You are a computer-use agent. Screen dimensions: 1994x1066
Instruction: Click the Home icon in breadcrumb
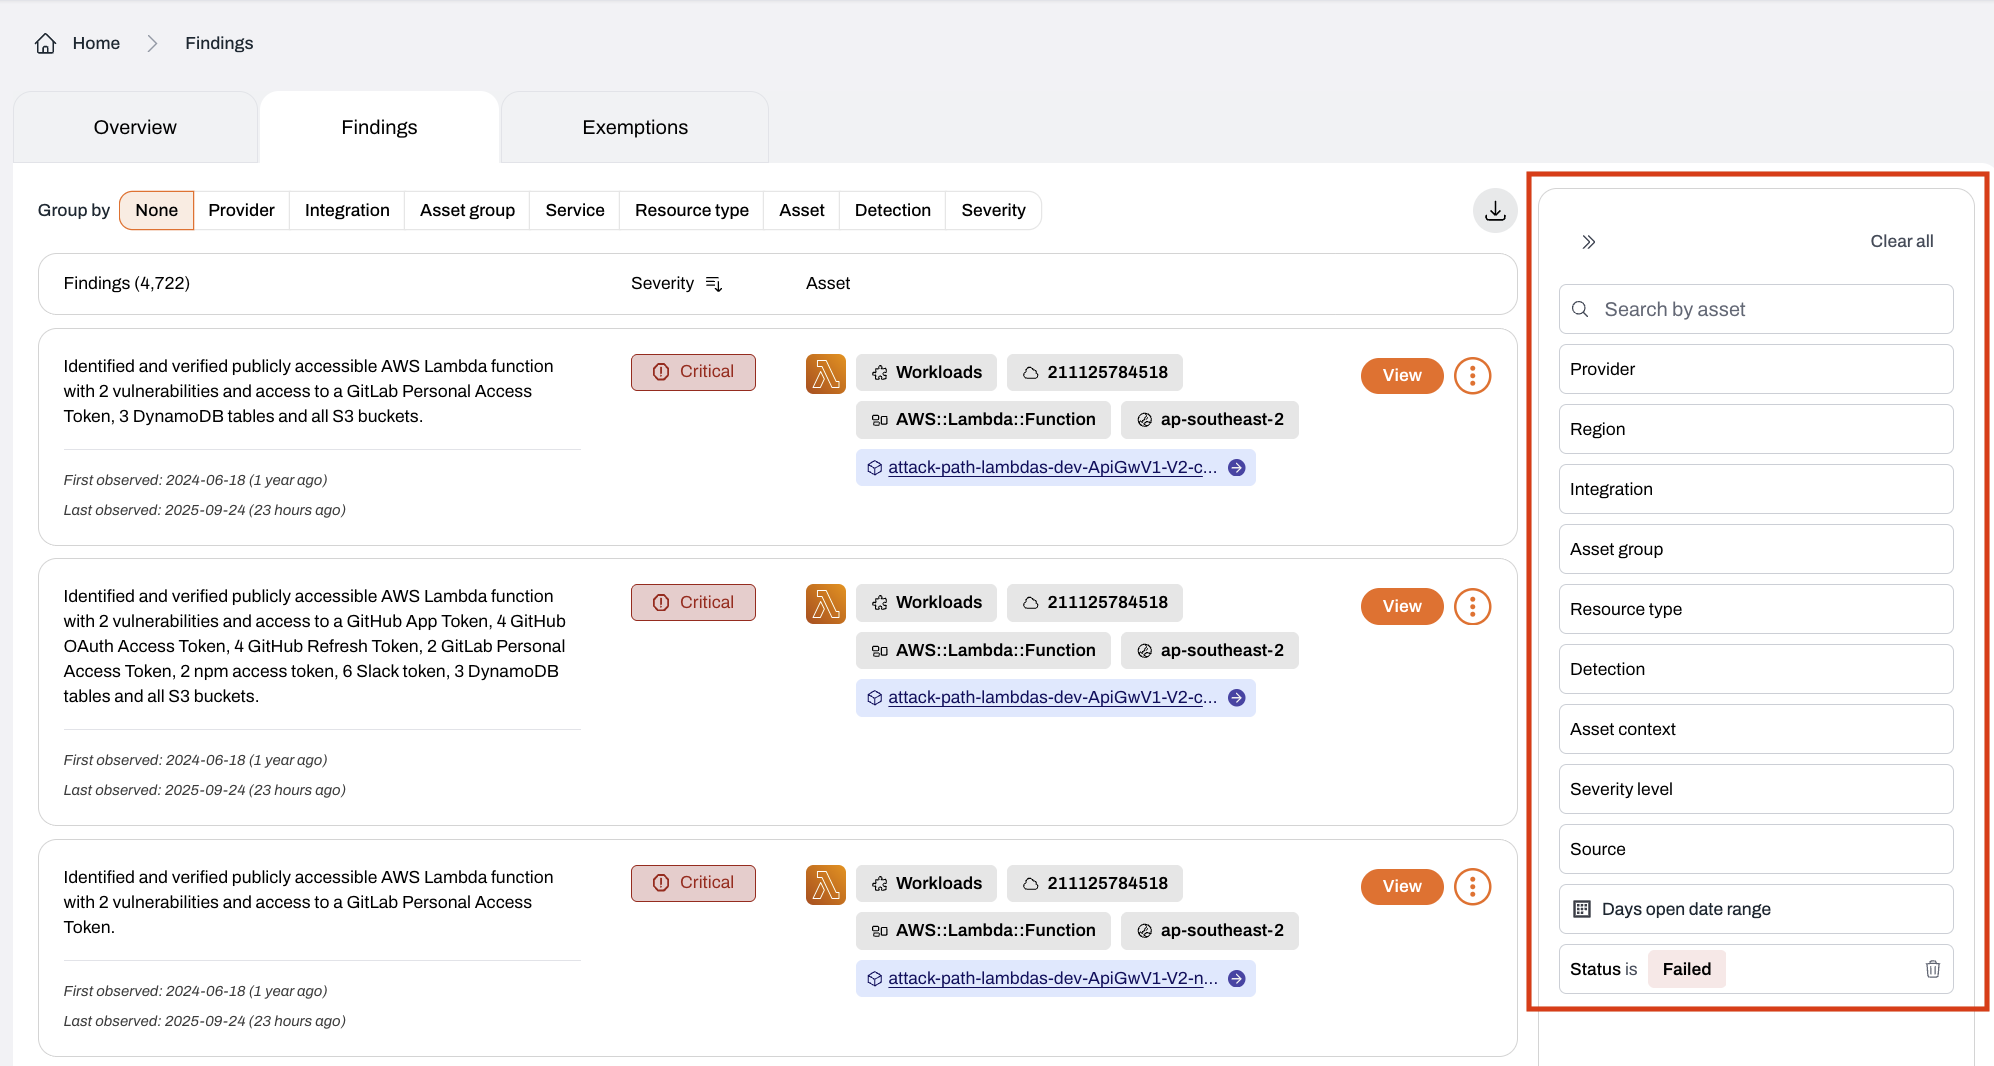click(x=45, y=43)
